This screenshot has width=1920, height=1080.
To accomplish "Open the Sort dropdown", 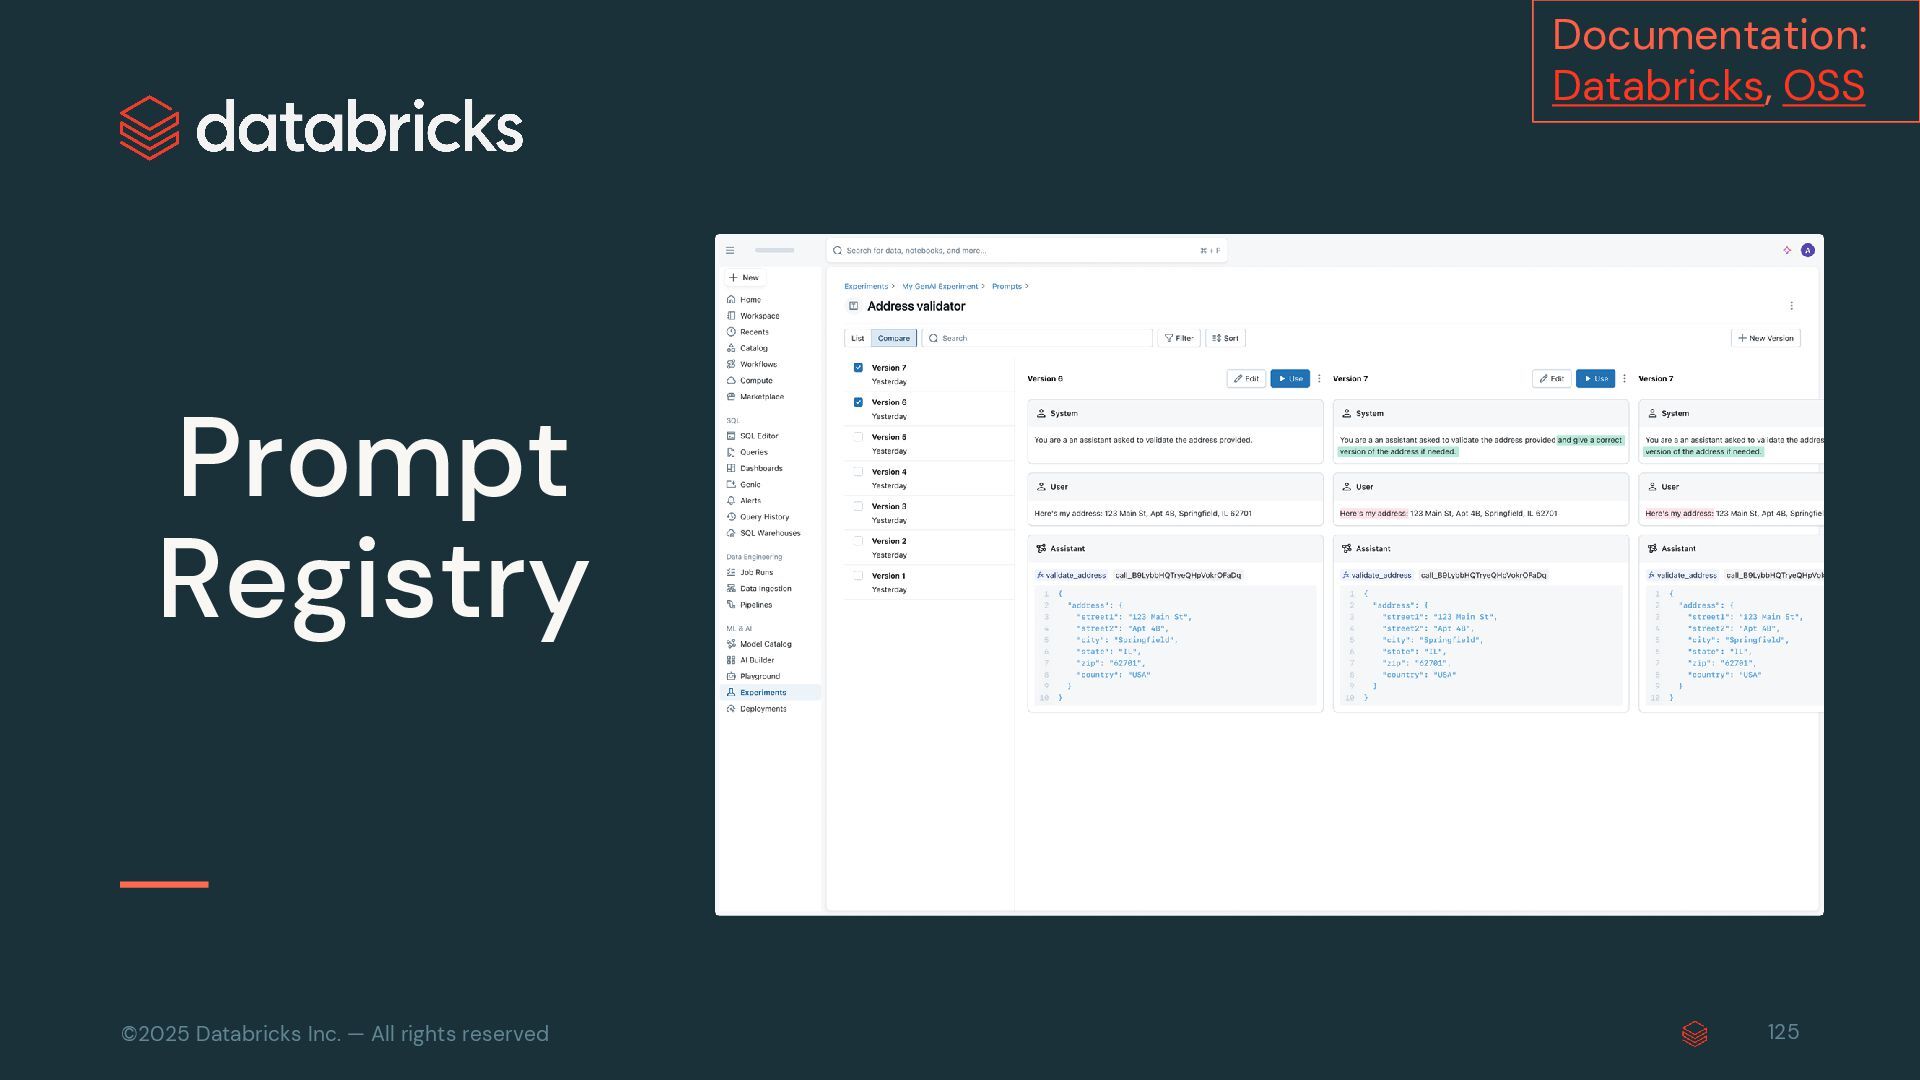I will click(x=1225, y=338).
